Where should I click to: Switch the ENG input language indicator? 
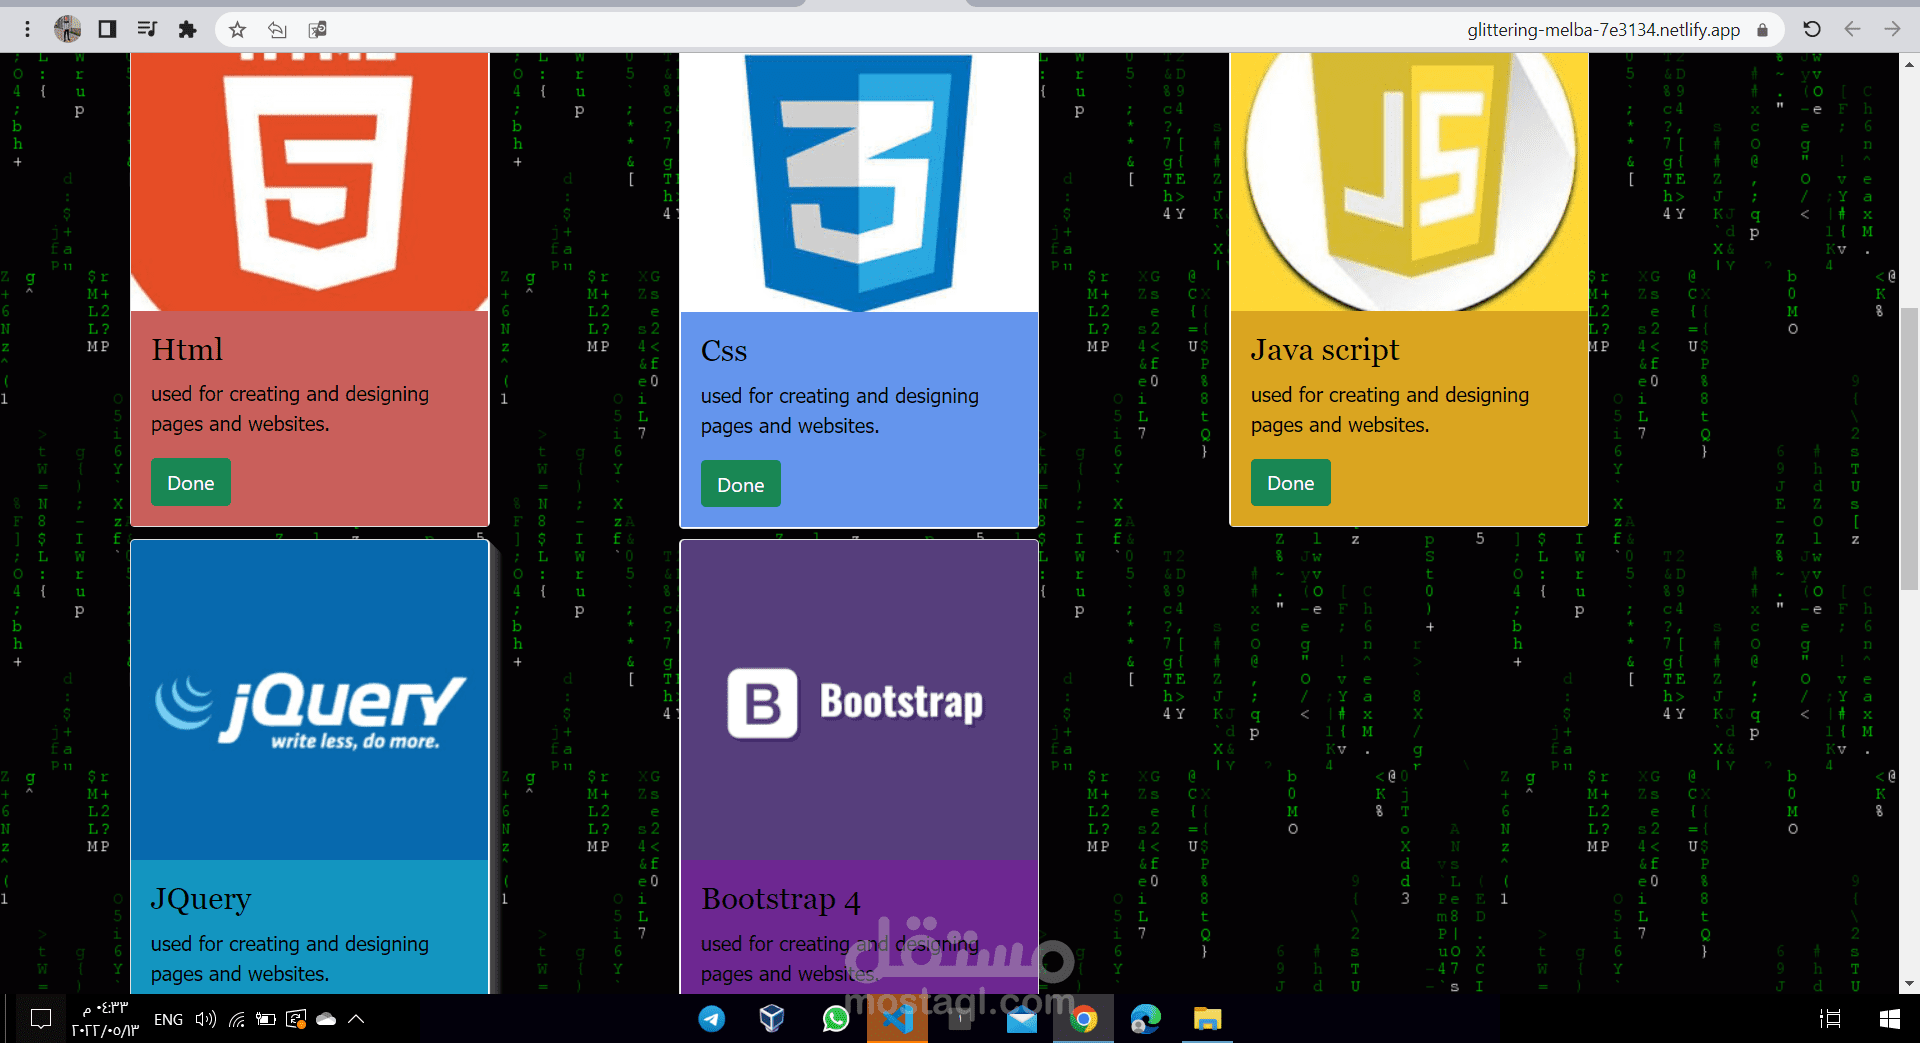168,1020
